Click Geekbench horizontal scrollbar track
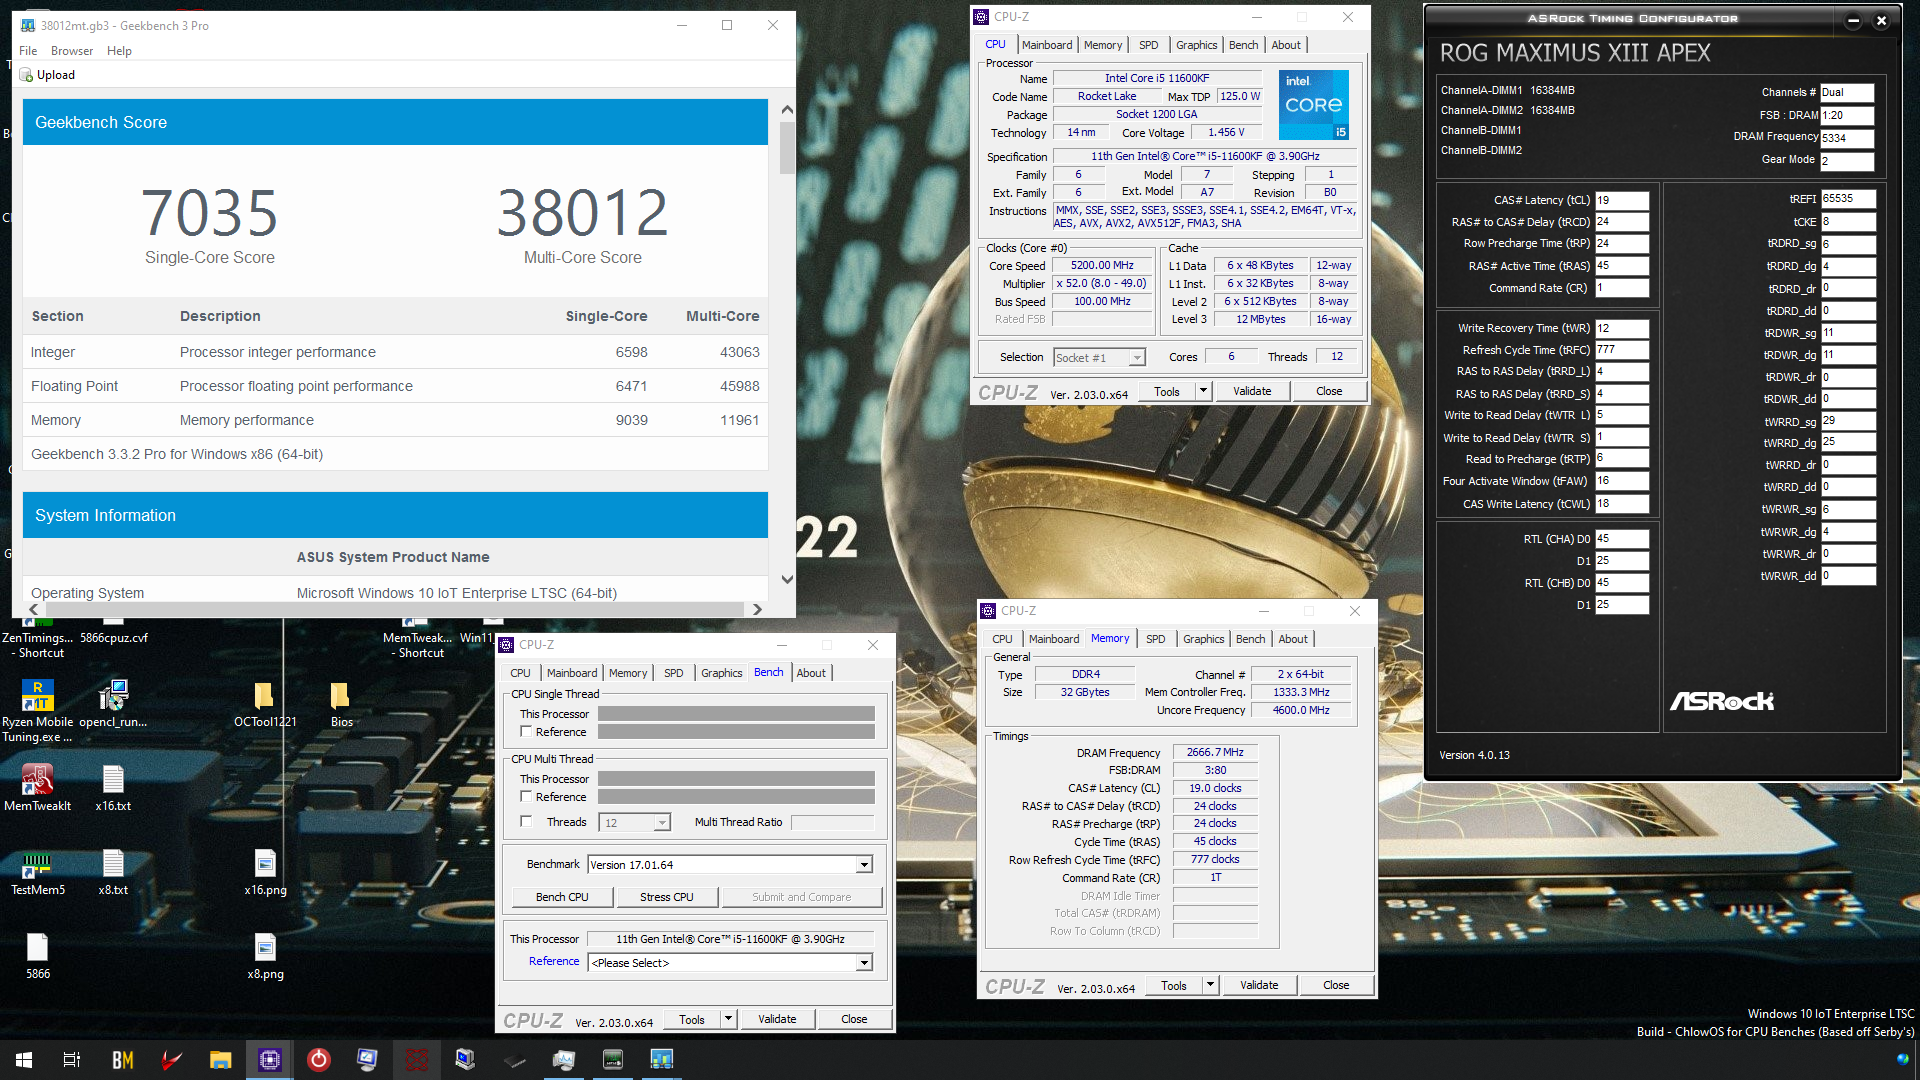This screenshot has width=1920, height=1080. pyautogui.click(x=395, y=609)
